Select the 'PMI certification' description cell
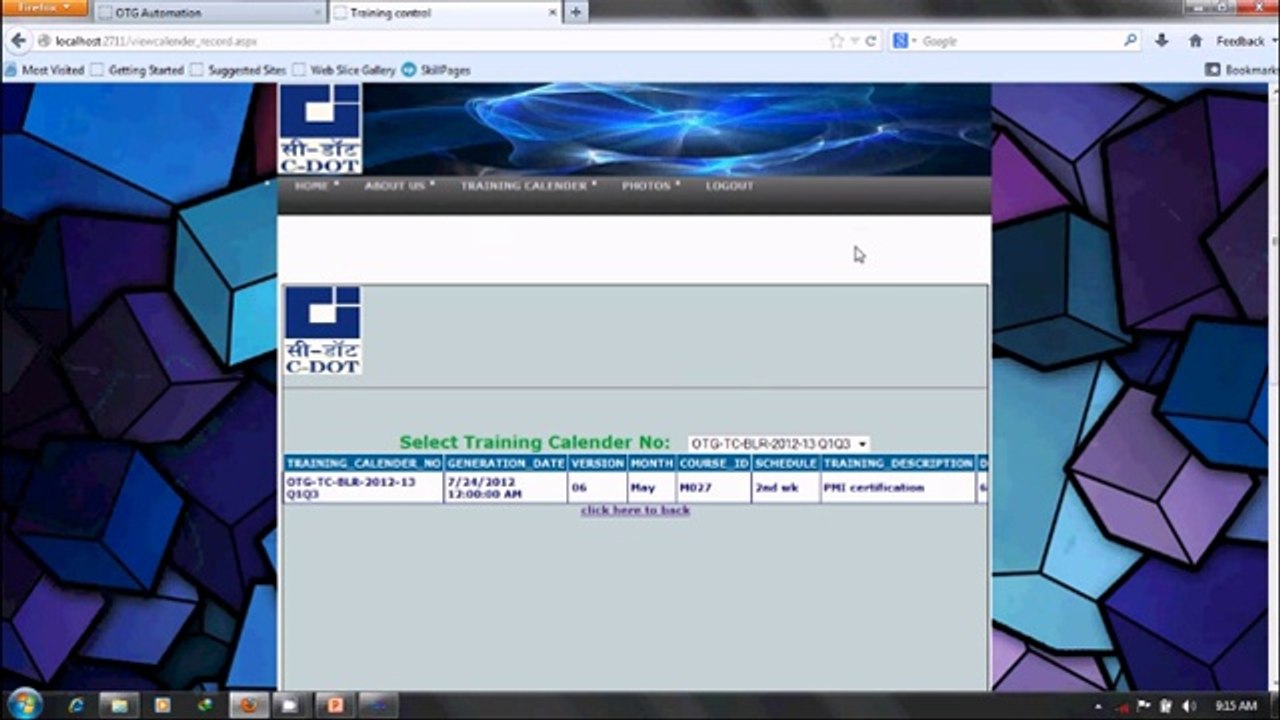Viewport: 1280px width, 720px height. (x=898, y=488)
